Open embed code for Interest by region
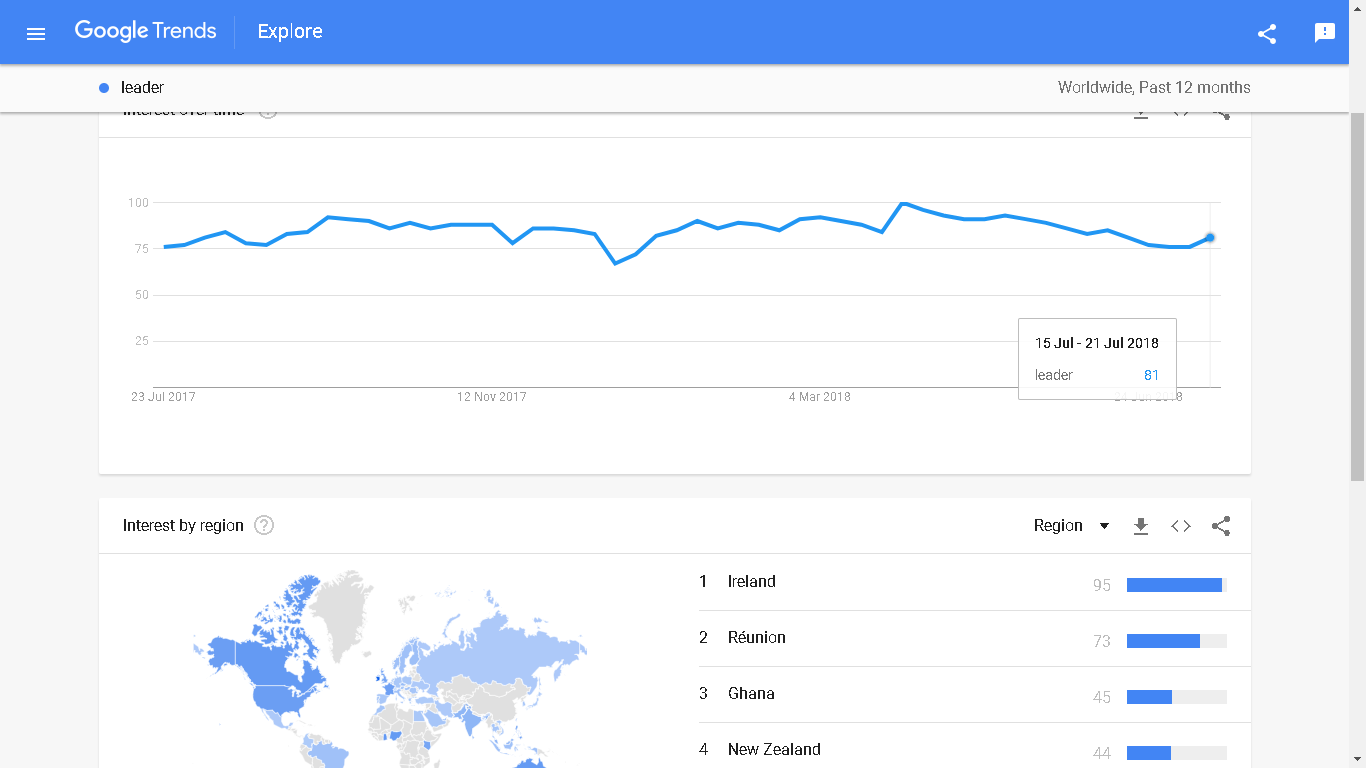The image size is (1366, 768). coord(1181,526)
